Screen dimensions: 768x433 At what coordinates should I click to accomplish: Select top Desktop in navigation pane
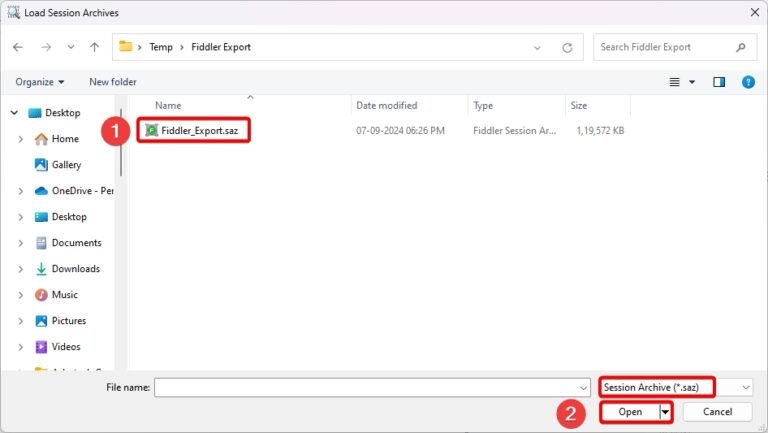63,113
